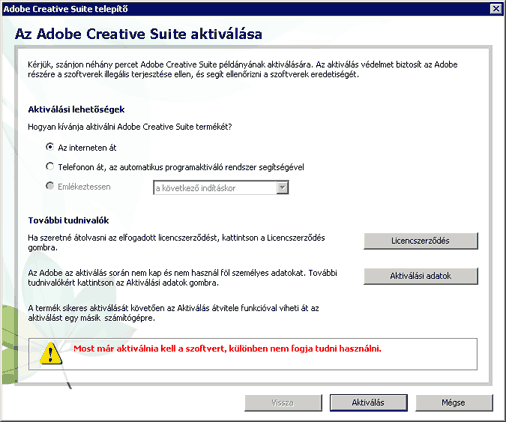Open the Licencszerződés license agreement button
Image resolution: width=506 pixels, height=422 pixels.
click(x=421, y=241)
